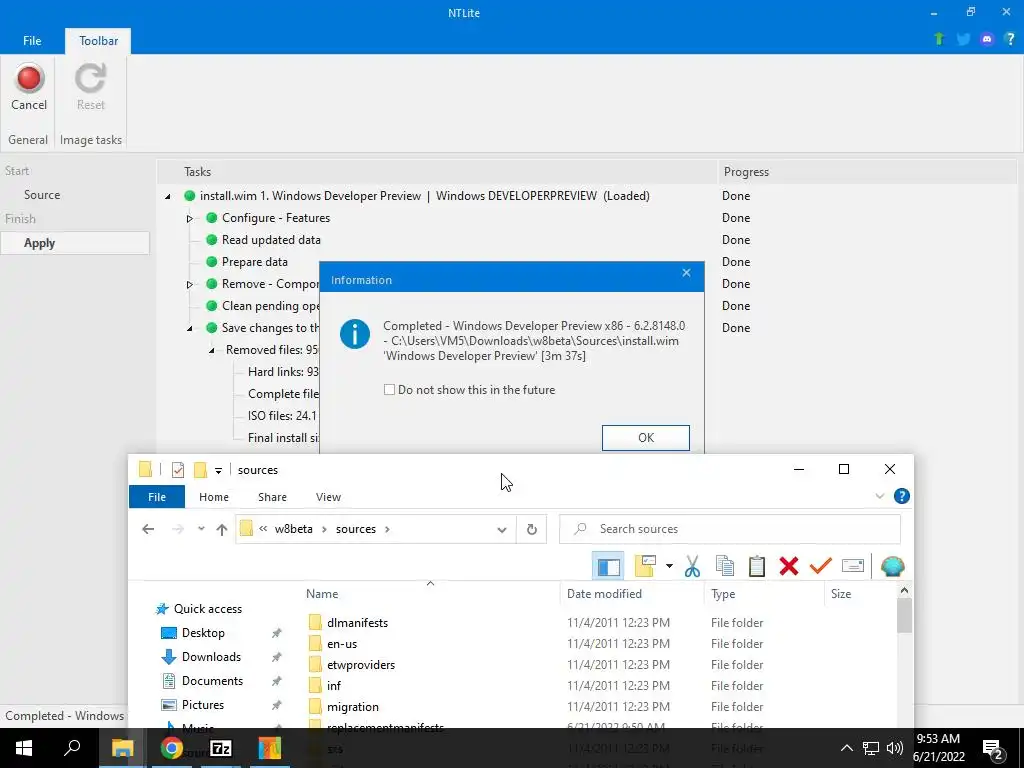
Task: Open the NTLite taskbar icon
Action: [x=269, y=748]
